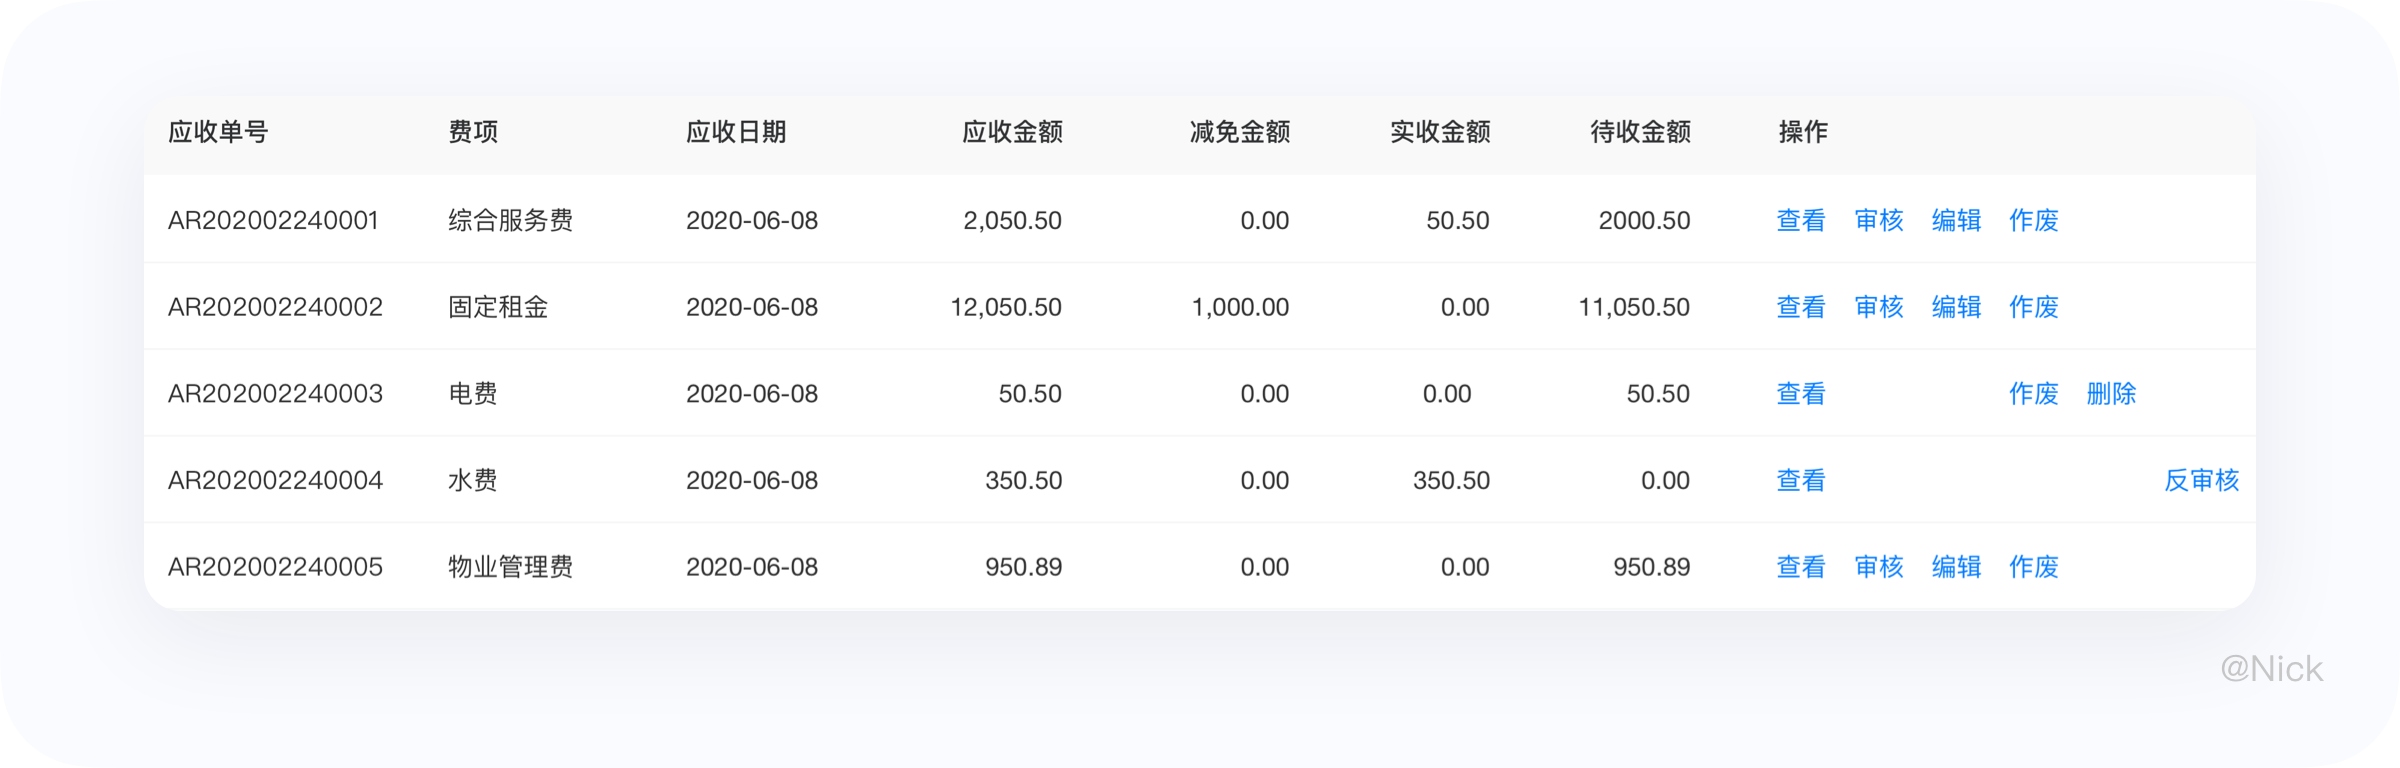Click 审核 link for 综合服务费 row
Screen dimensions: 2400x768
click(1879, 220)
